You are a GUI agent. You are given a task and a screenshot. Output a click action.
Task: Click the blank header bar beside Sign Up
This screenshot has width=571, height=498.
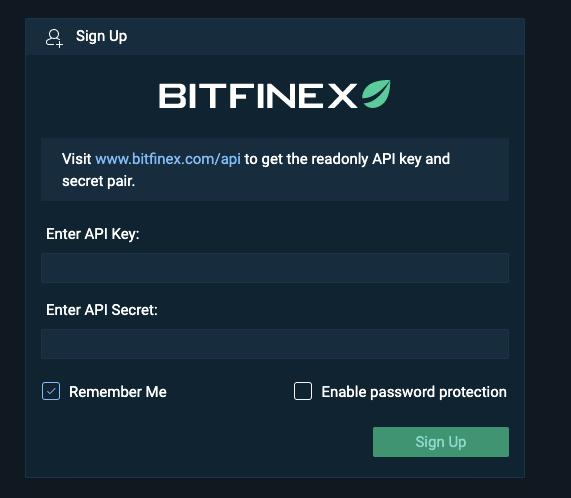(324, 37)
